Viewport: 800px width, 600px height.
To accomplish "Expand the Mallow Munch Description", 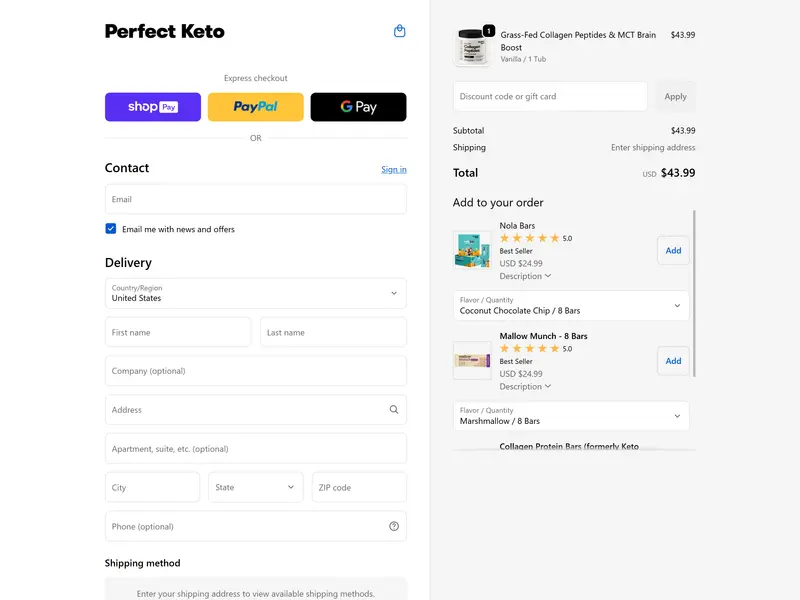I will [x=525, y=386].
